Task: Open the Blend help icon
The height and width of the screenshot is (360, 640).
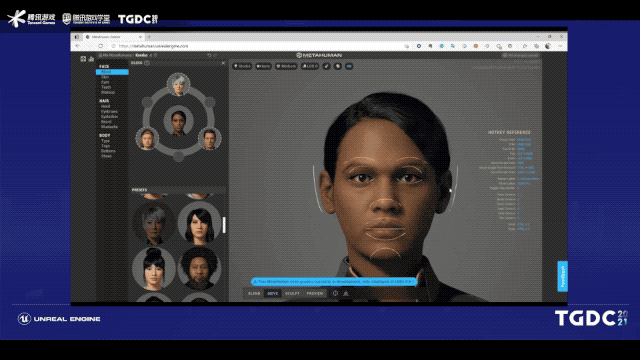Action: click(x=147, y=63)
